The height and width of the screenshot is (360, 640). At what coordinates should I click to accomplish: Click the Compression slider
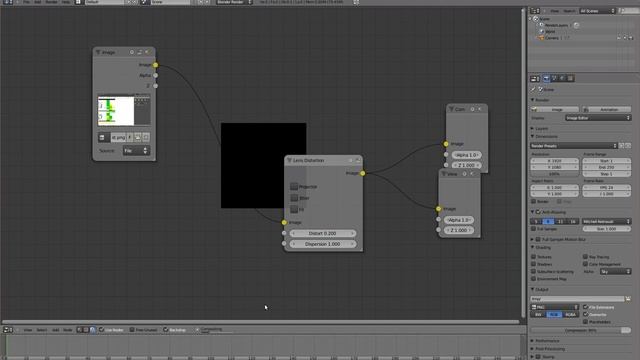click(580, 330)
